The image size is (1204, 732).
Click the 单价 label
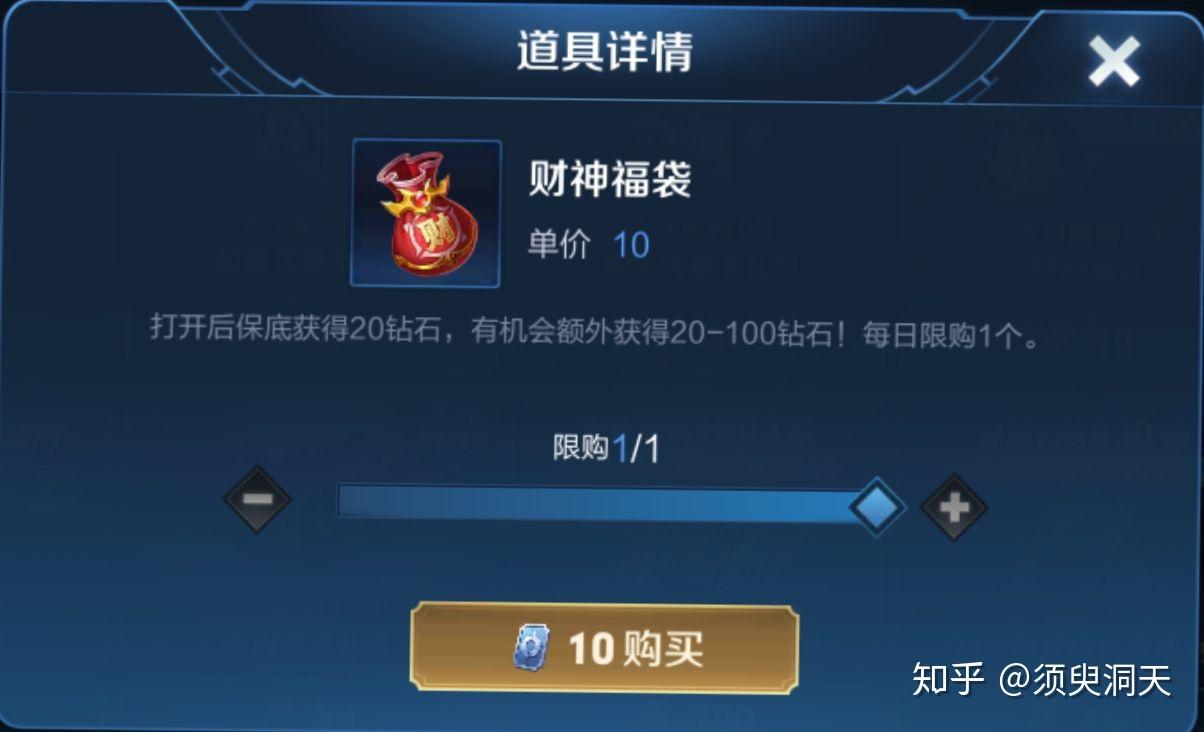tap(559, 244)
